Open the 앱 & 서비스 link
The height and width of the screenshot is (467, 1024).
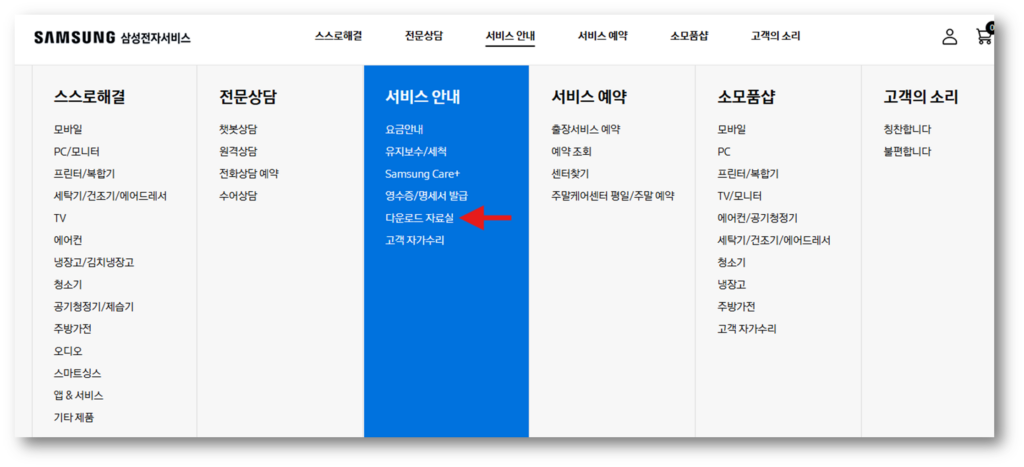coord(78,395)
